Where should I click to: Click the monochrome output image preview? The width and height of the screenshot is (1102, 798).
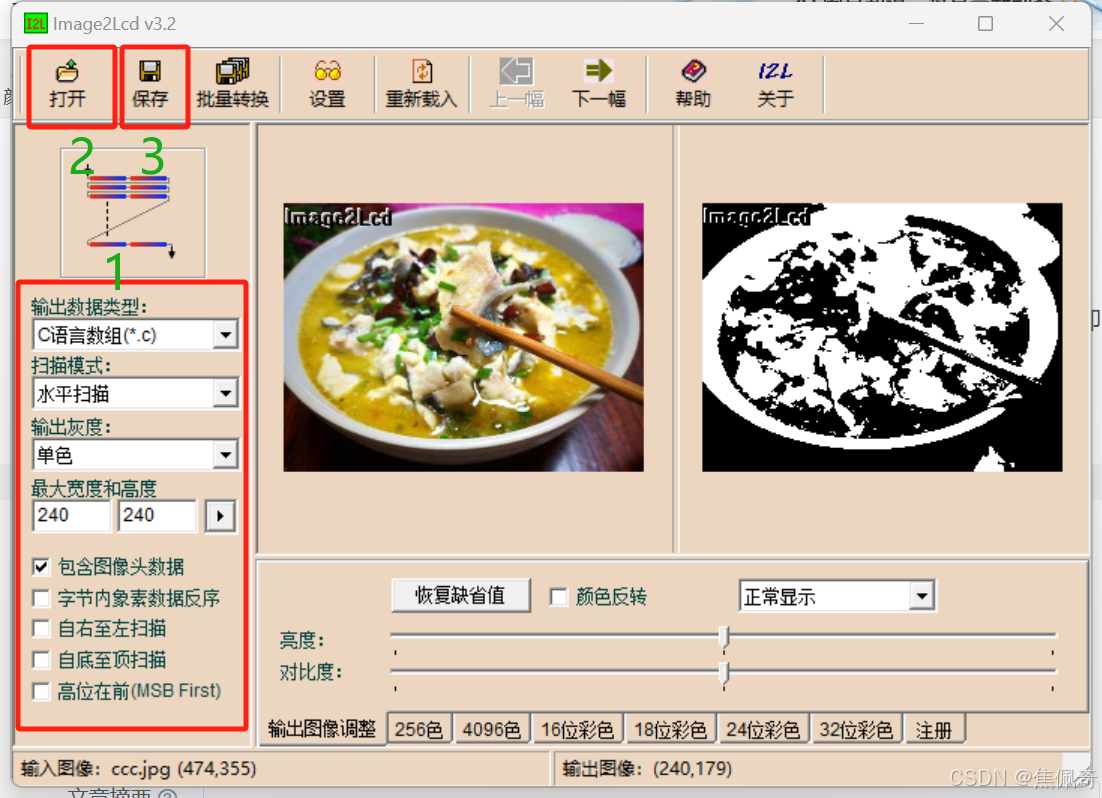tap(882, 337)
